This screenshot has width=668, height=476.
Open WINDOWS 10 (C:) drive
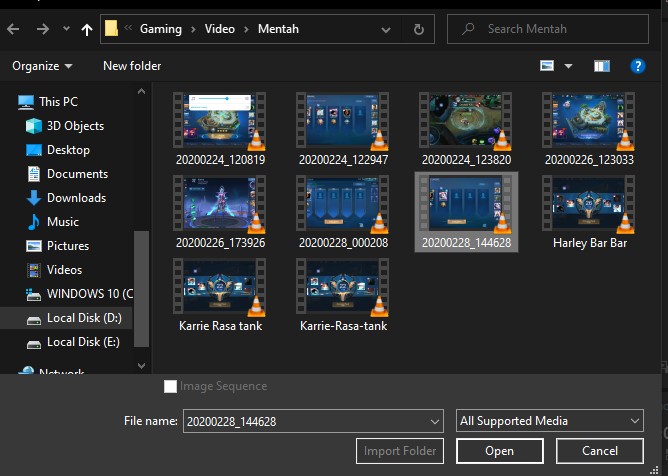(79, 294)
